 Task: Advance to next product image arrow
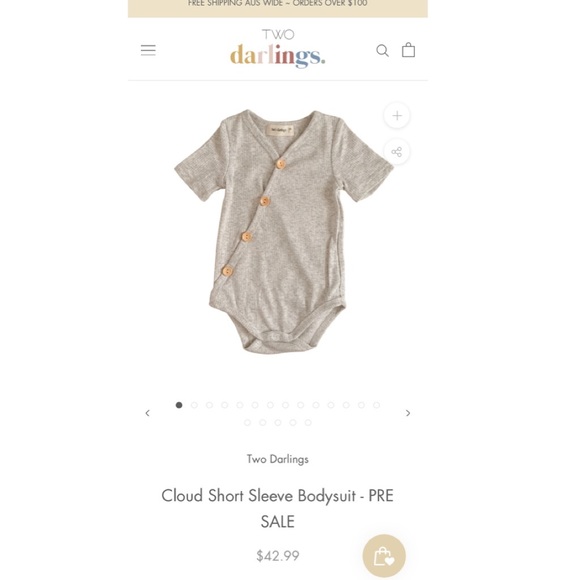point(408,413)
